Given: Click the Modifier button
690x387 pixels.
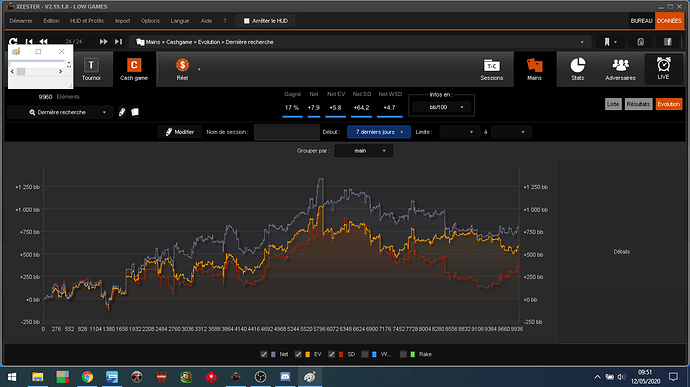Looking at the screenshot, I should (x=180, y=132).
